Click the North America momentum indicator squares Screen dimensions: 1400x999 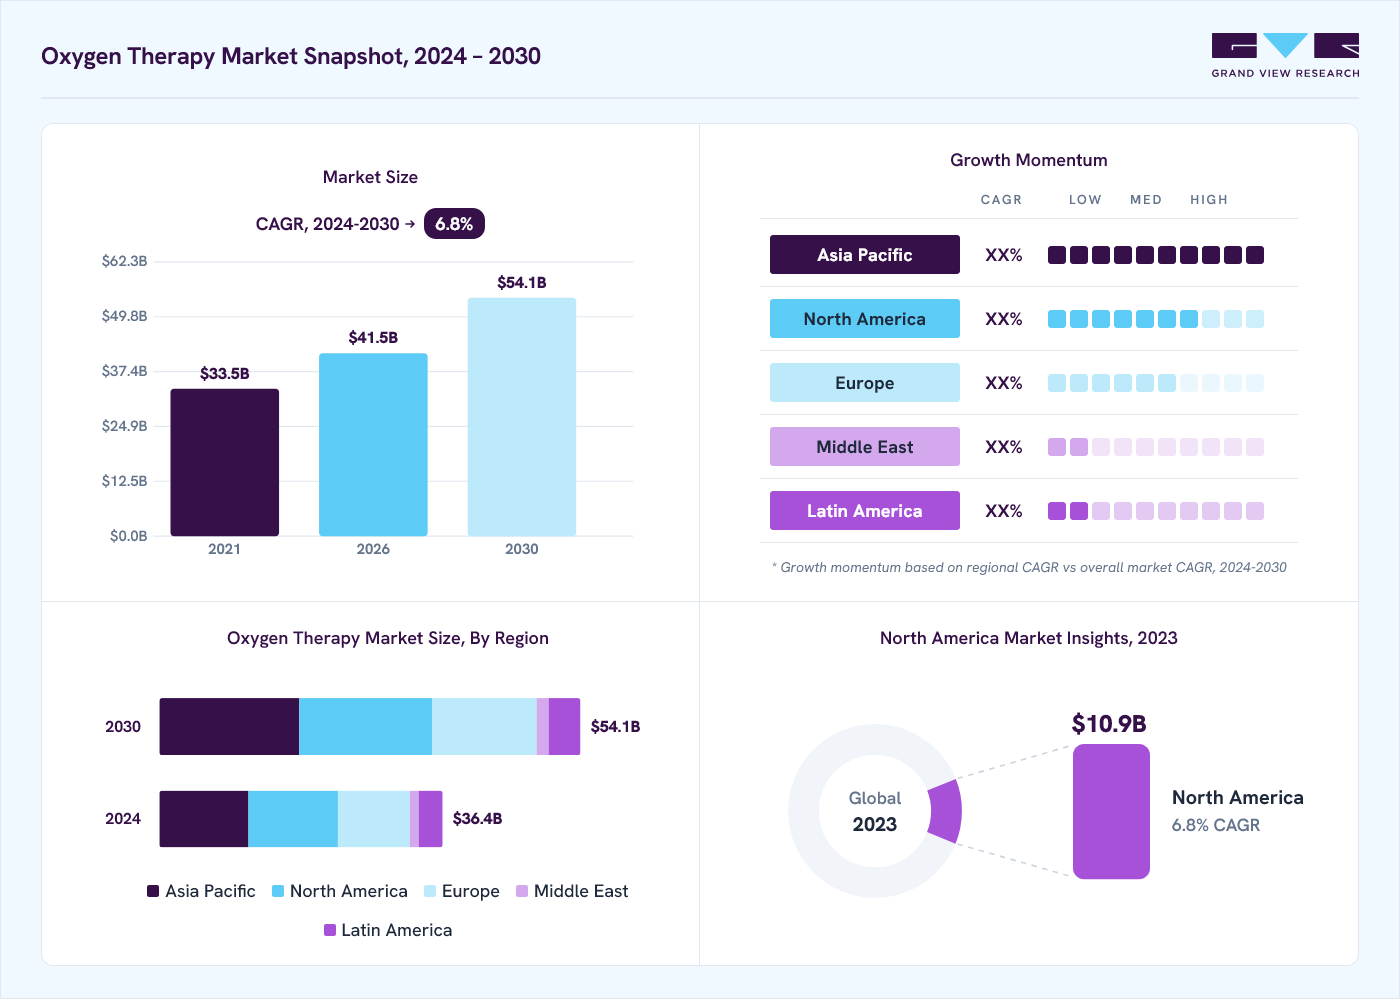(x=1156, y=319)
